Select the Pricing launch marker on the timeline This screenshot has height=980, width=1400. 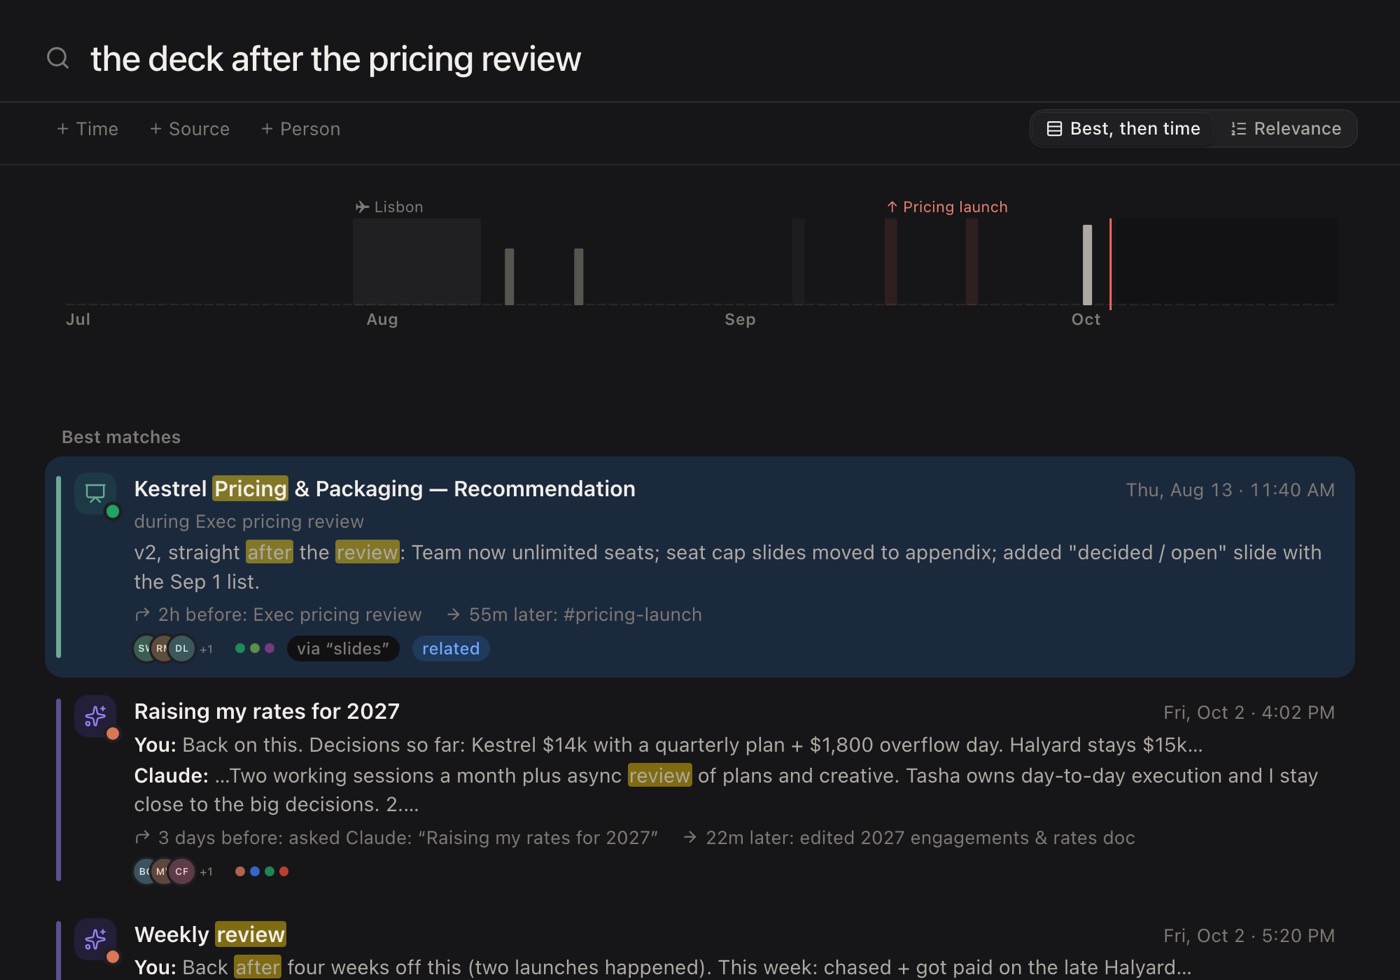947,207
